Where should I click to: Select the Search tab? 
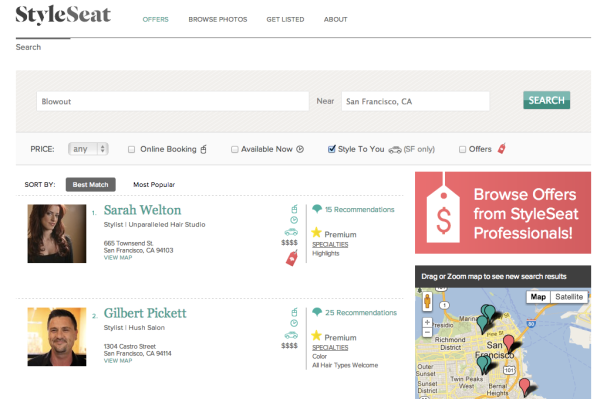28,47
